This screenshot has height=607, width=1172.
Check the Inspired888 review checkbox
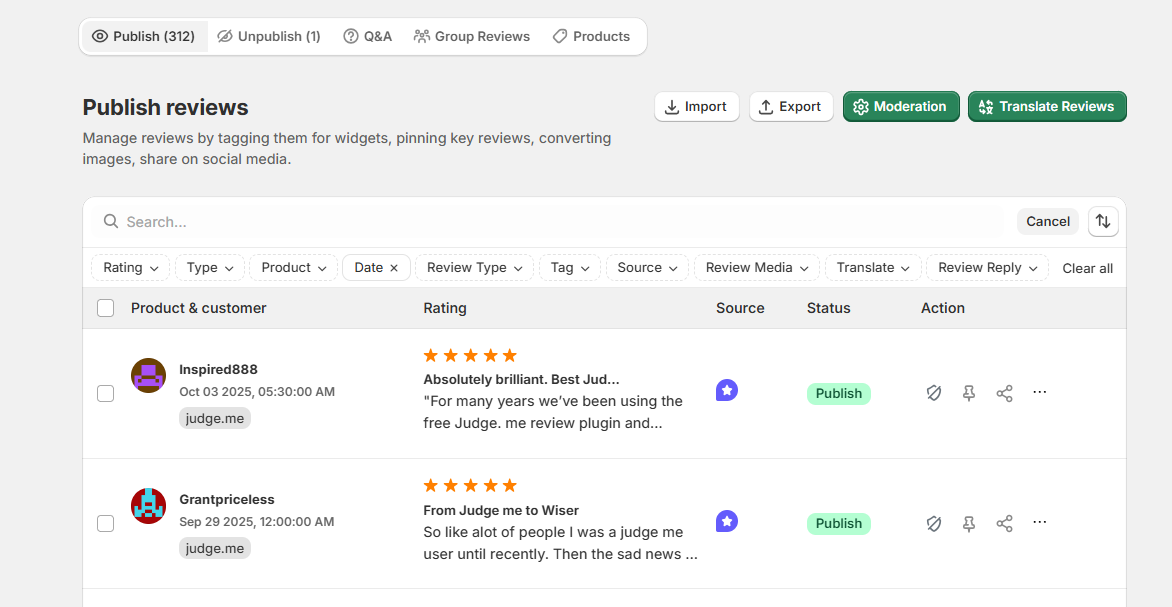point(106,393)
